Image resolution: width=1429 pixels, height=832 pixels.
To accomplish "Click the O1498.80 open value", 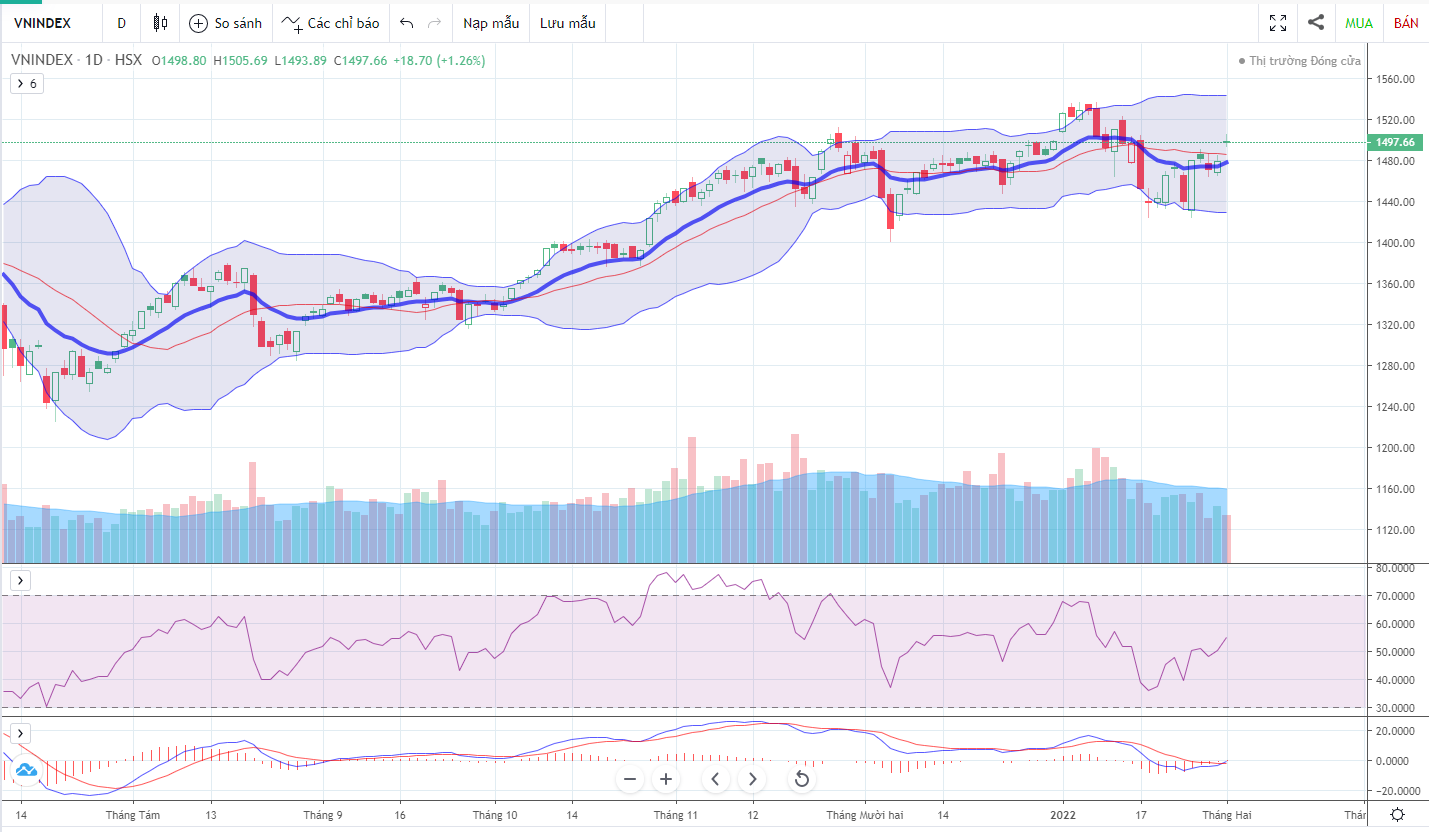I will point(179,60).
